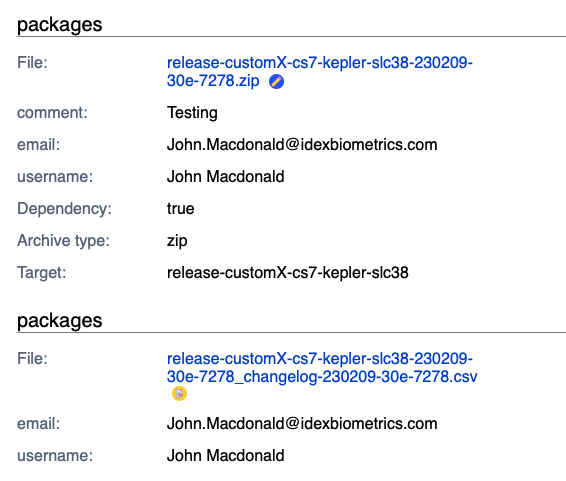Select the second packages section heading
The image size is (566, 481).
(x=60, y=320)
